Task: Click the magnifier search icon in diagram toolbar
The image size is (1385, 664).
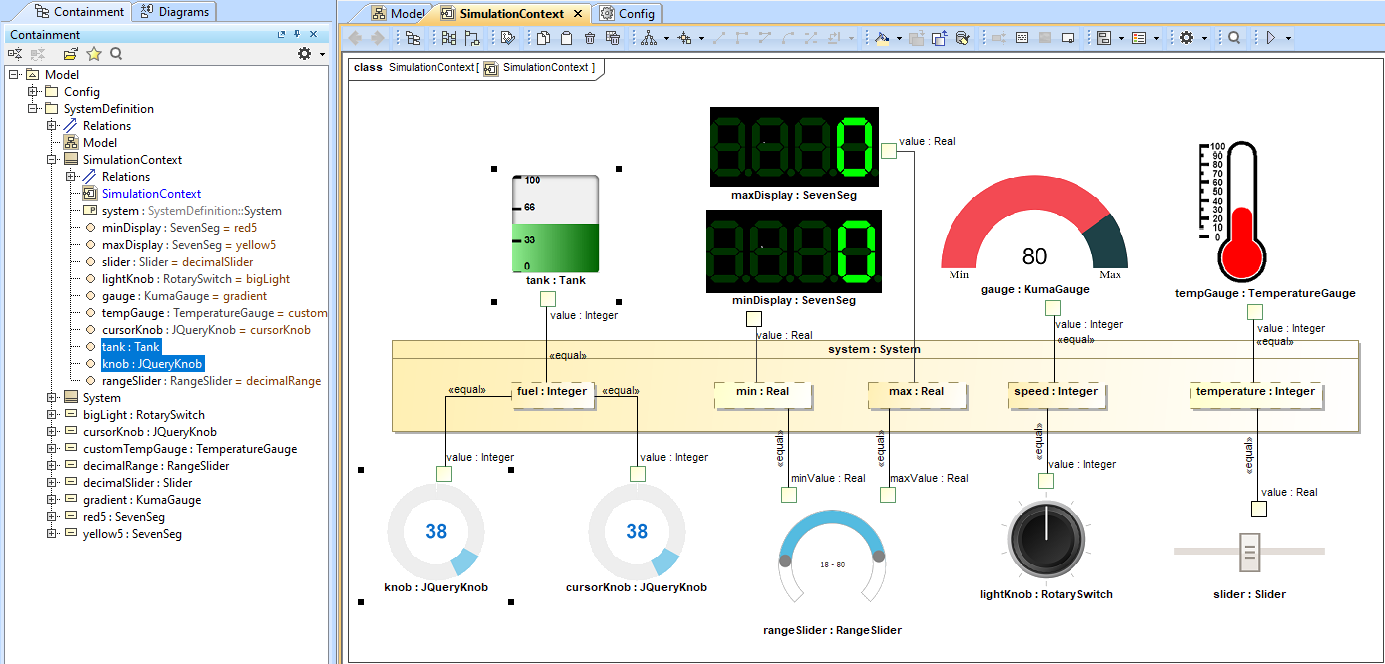Action: [x=1234, y=38]
